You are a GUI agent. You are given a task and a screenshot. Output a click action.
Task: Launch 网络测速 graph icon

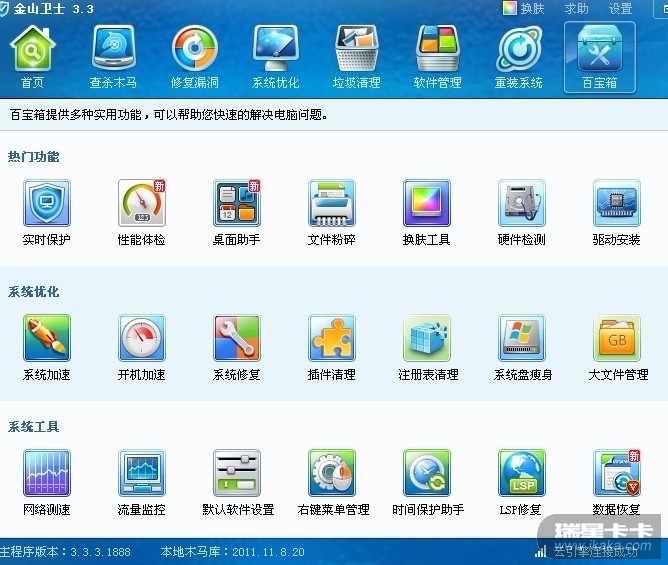(x=47, y=473)
